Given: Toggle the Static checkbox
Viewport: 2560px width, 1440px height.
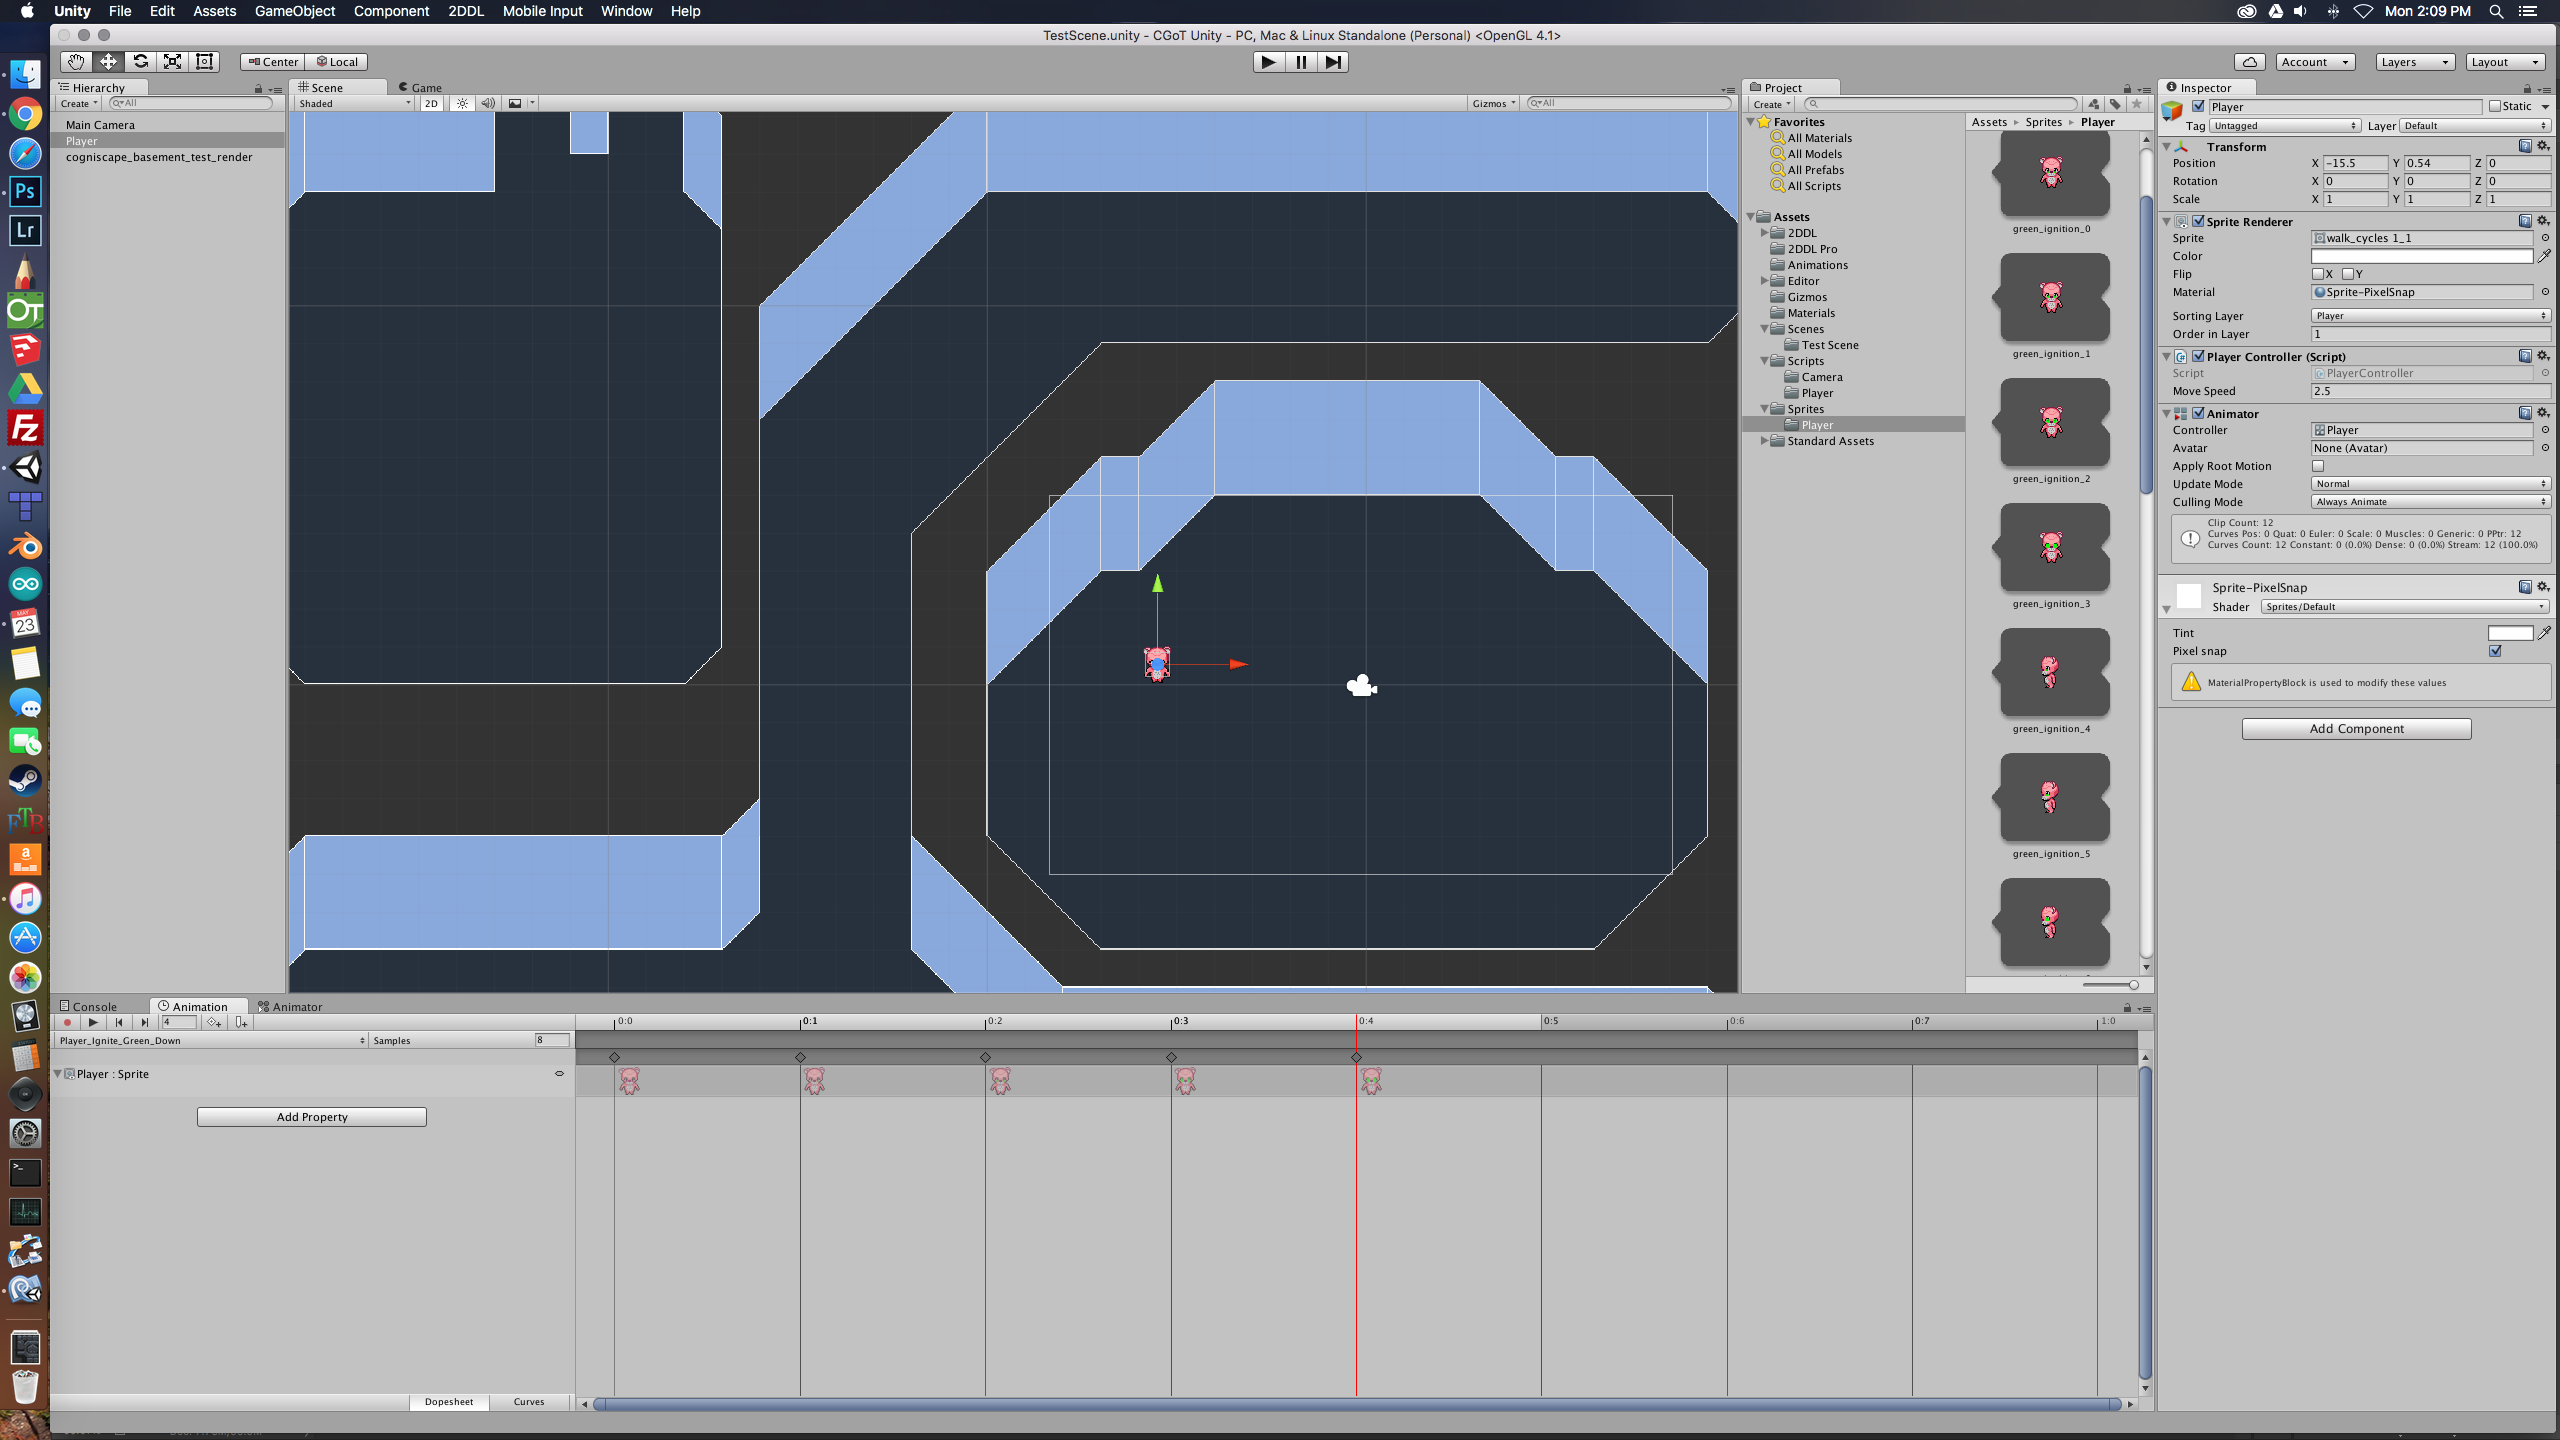Looking at the screenshot, I should tap(2494, 106).
